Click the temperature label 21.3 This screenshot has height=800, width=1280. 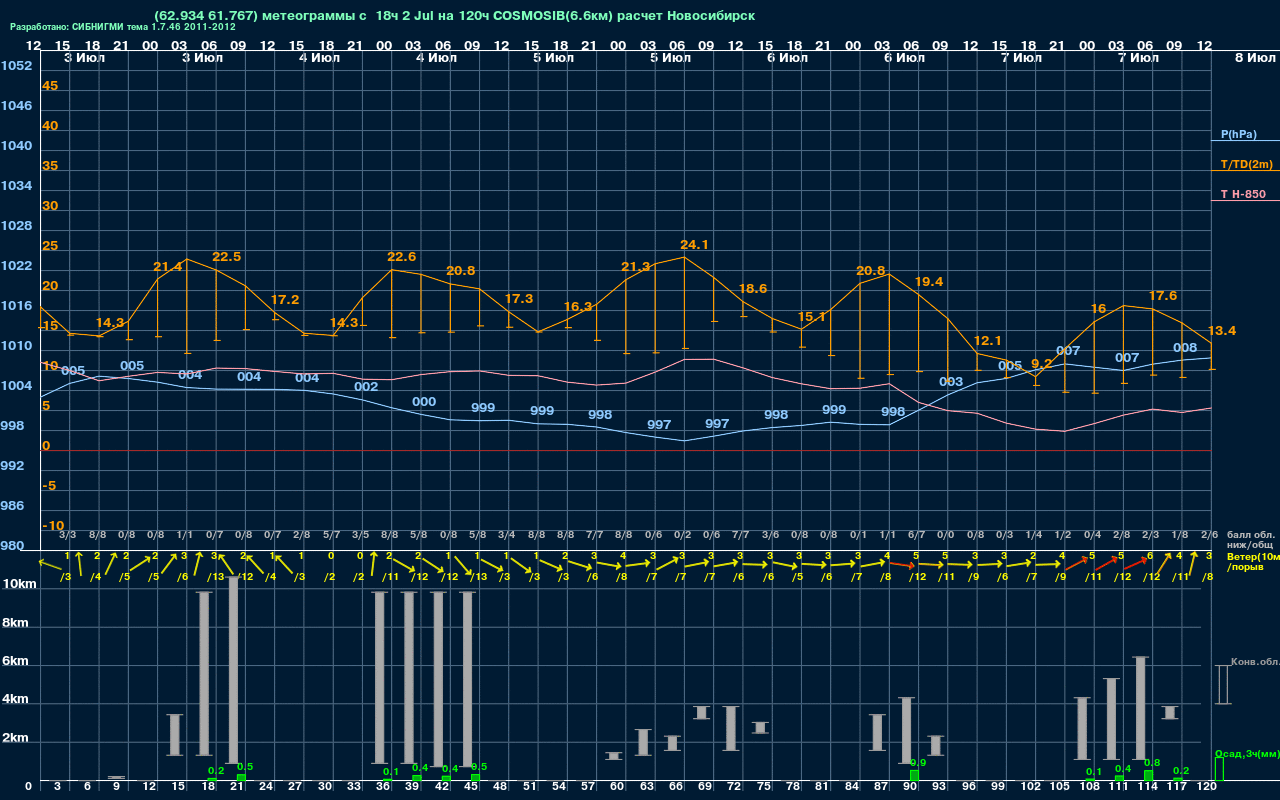tap(636, 267)
